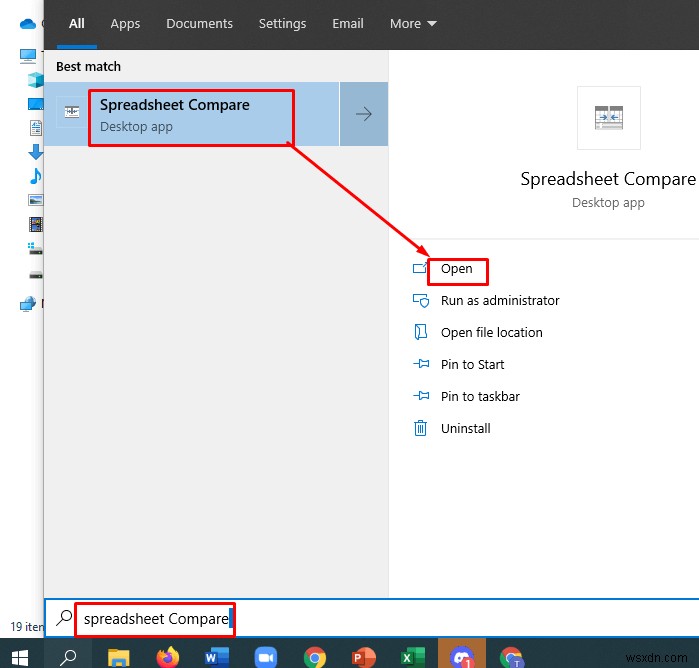Screen dimensions: 699x668
Task: Select the Email search tab
Action: (348, 24)
